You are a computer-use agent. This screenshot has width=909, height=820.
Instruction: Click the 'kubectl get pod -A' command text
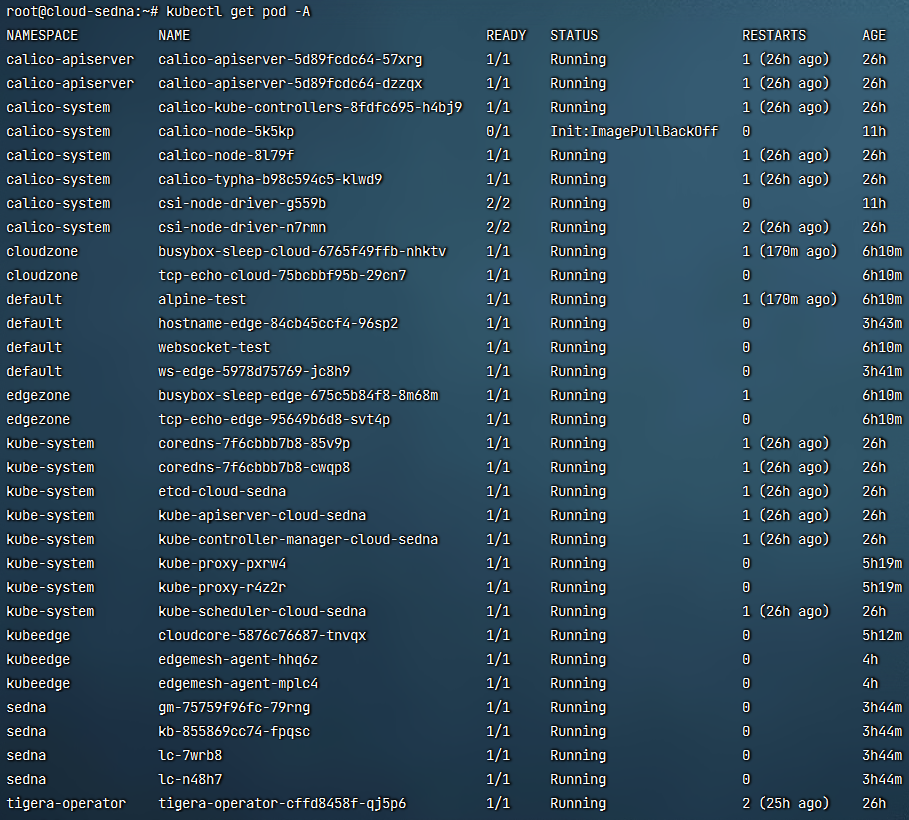click(x=238, y=12)
